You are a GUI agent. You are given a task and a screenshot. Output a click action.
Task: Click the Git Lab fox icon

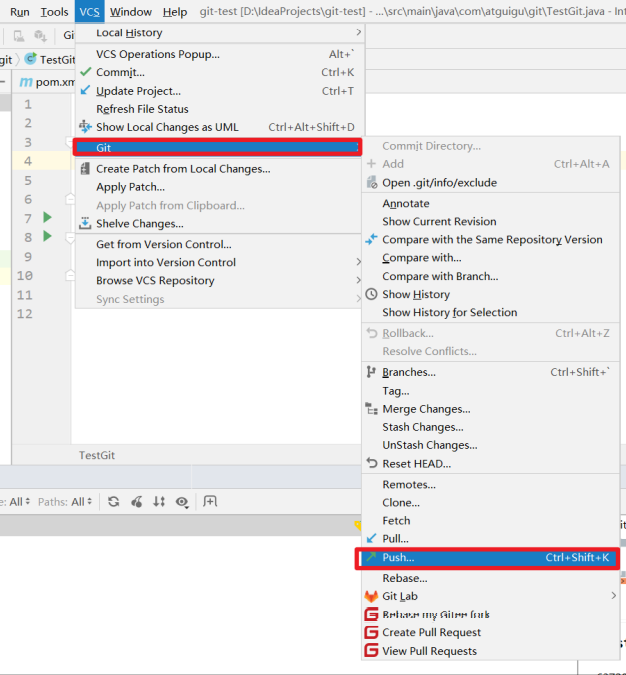[371, 596]
